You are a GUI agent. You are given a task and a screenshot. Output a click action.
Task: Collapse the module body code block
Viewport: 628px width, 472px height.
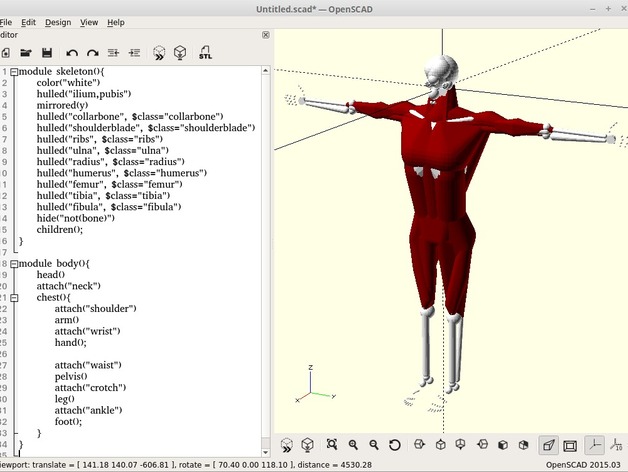point(14,264)
